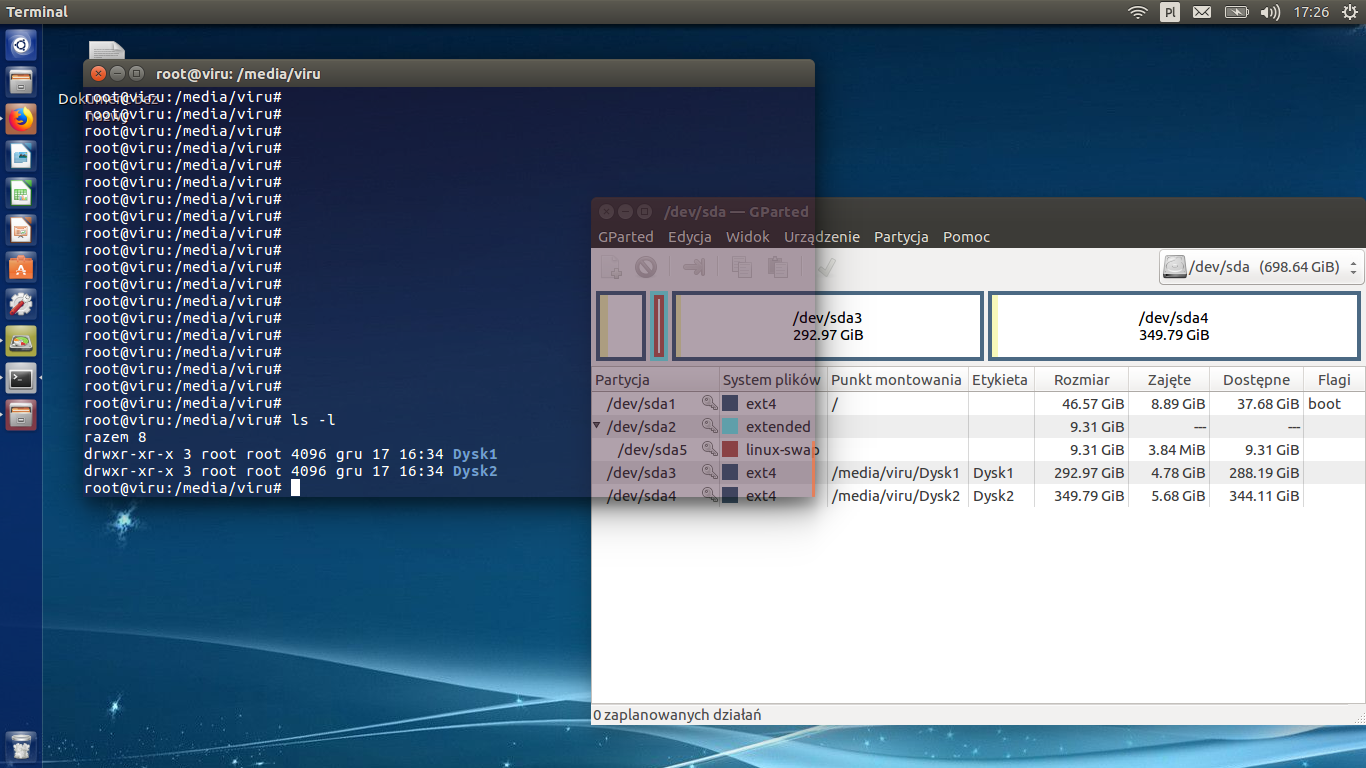
Task: Open the Edycja menu
Action: coord(690,237)
